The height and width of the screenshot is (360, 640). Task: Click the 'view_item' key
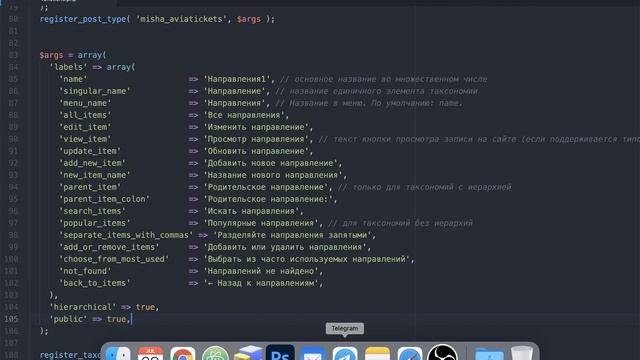[85, 139]
